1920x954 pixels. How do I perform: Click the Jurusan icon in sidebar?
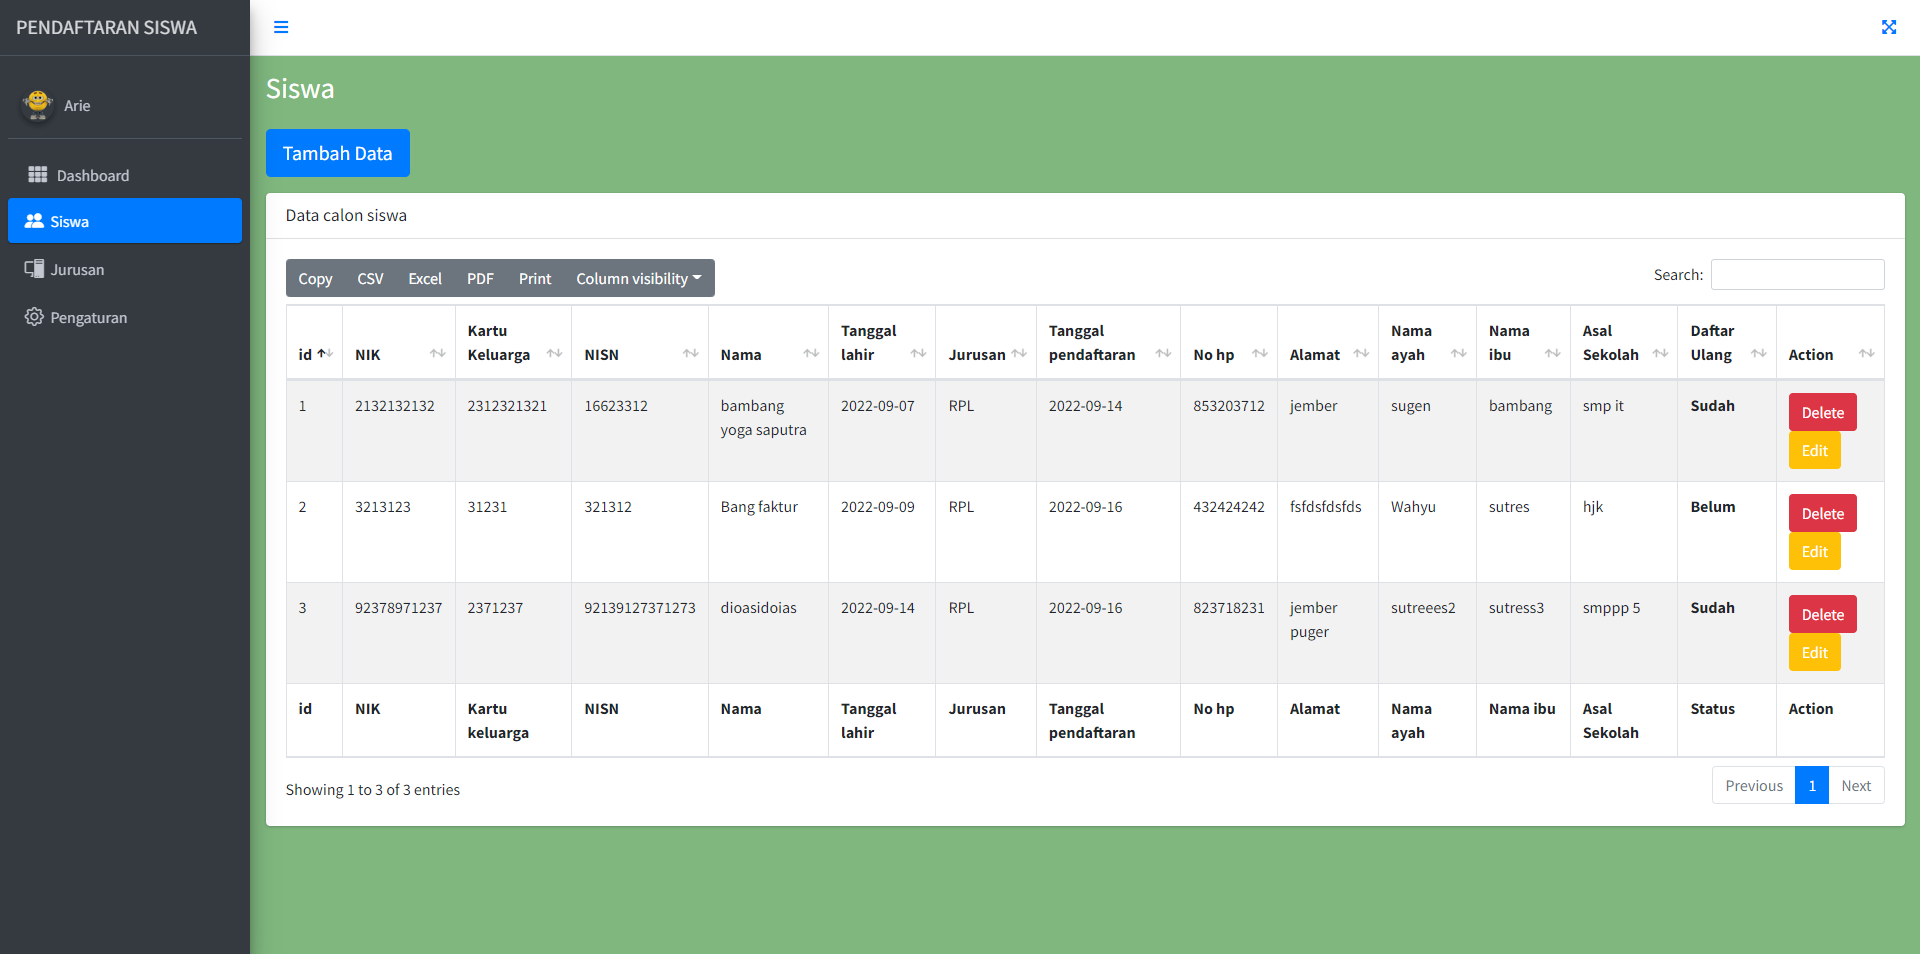pyautogui.click(x=34, y=269)
